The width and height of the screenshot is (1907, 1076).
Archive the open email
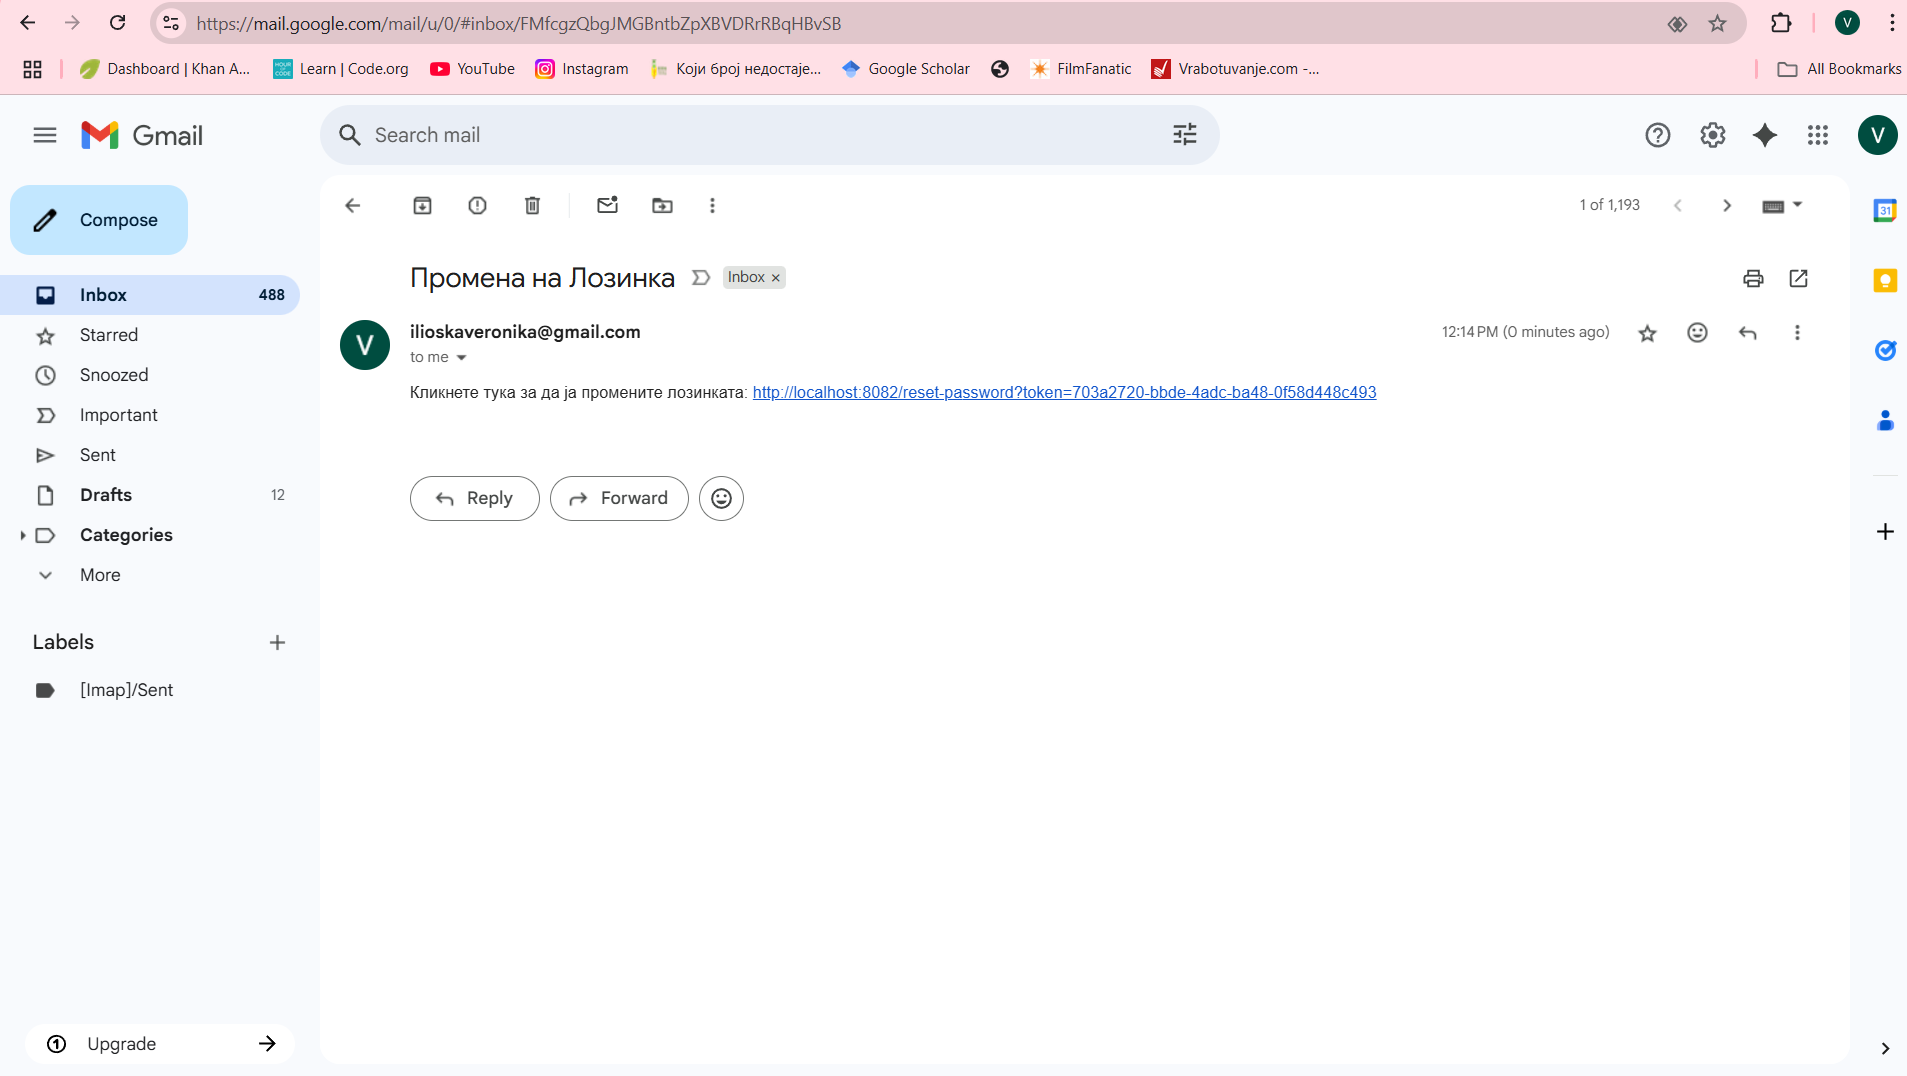click(x=422, y=205)
